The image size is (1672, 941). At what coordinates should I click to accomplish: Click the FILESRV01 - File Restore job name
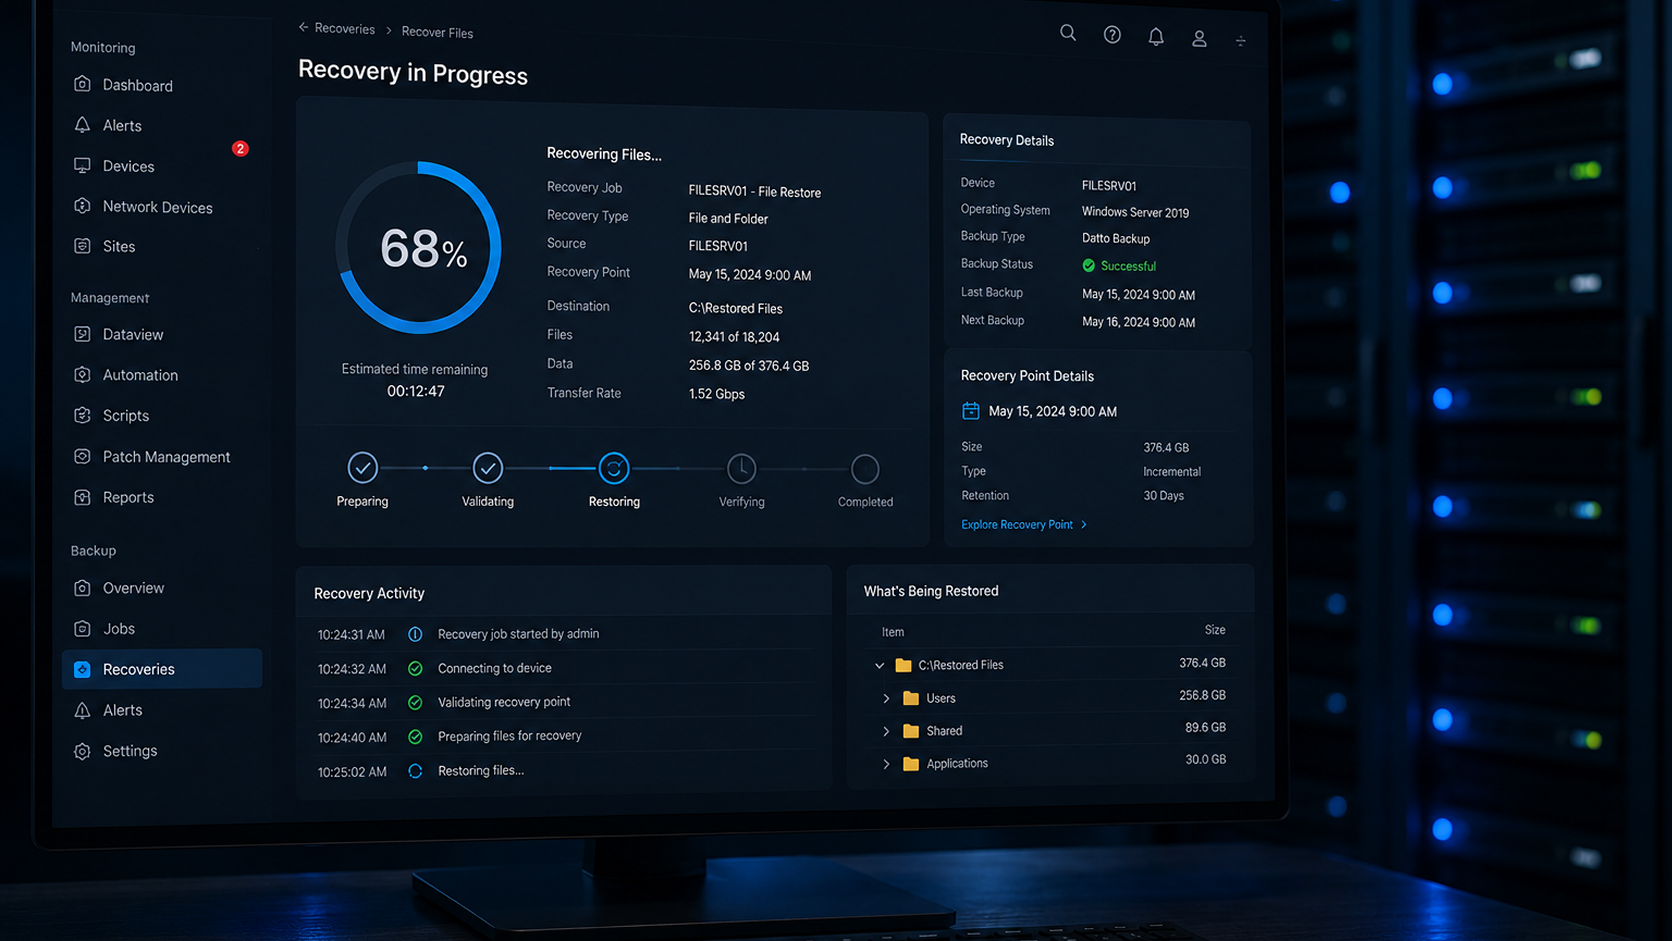(x=755, y=192)
